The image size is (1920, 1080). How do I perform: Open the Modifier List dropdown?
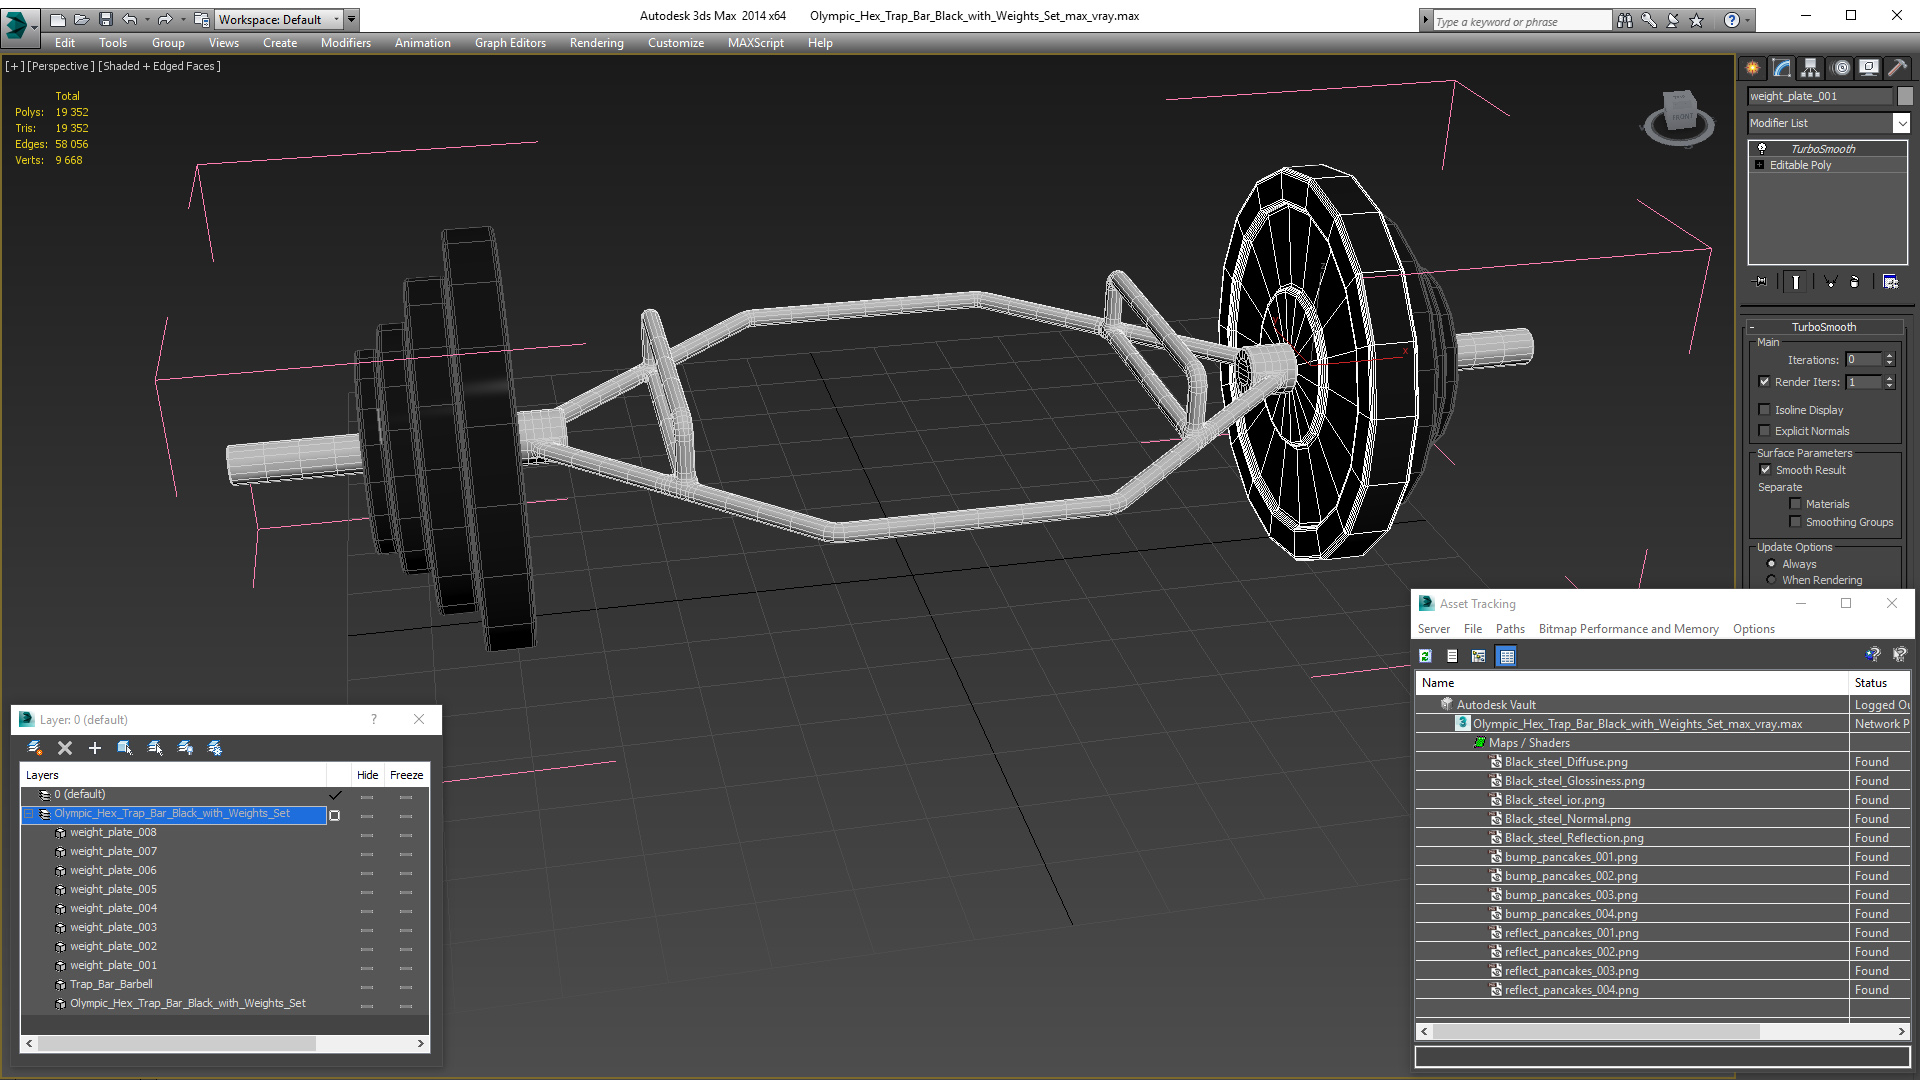(1829, 123)
